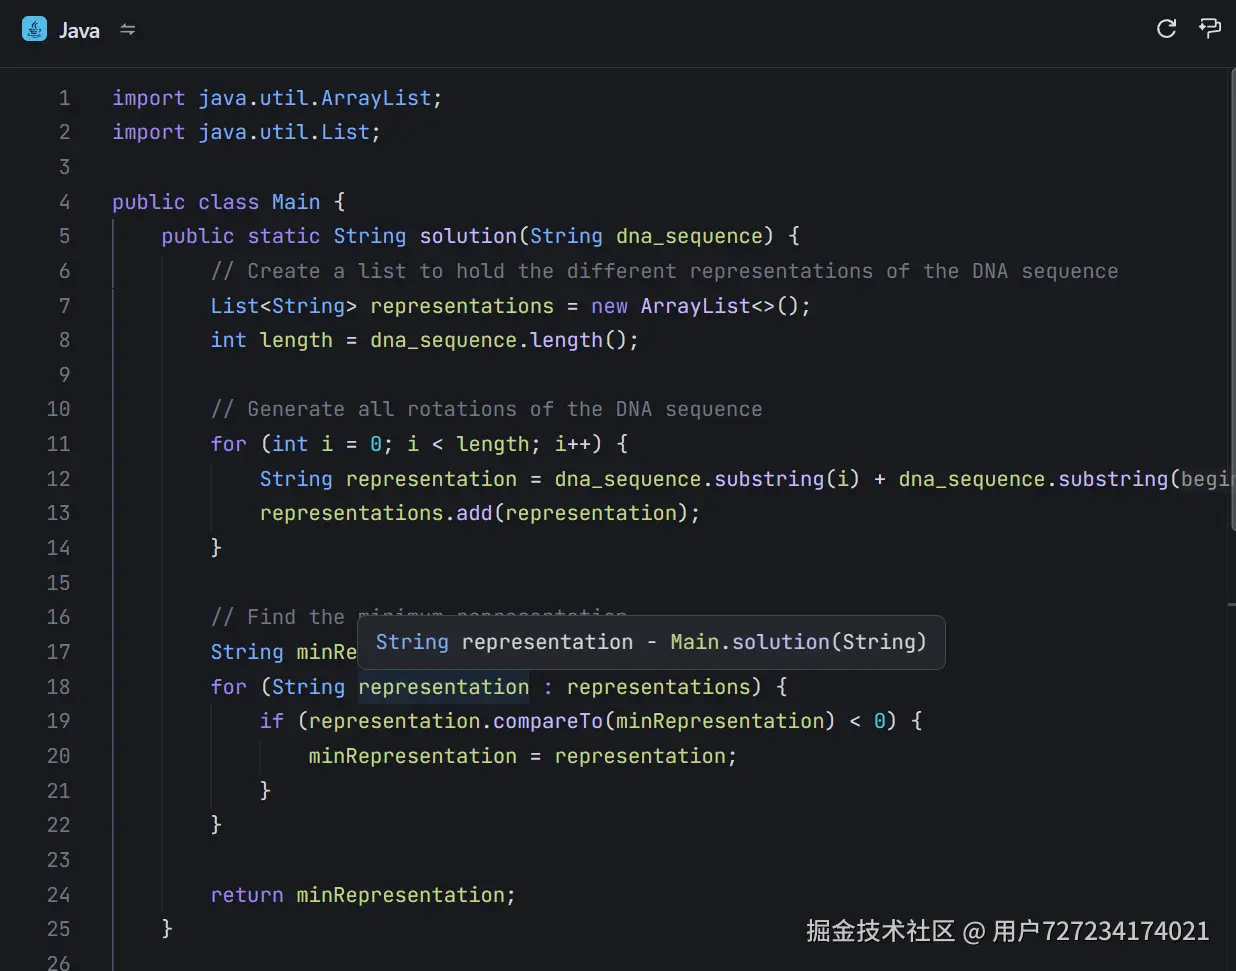Click the Java language label
The width and height of the screenshot is (1236, 971).
point(79,31)
